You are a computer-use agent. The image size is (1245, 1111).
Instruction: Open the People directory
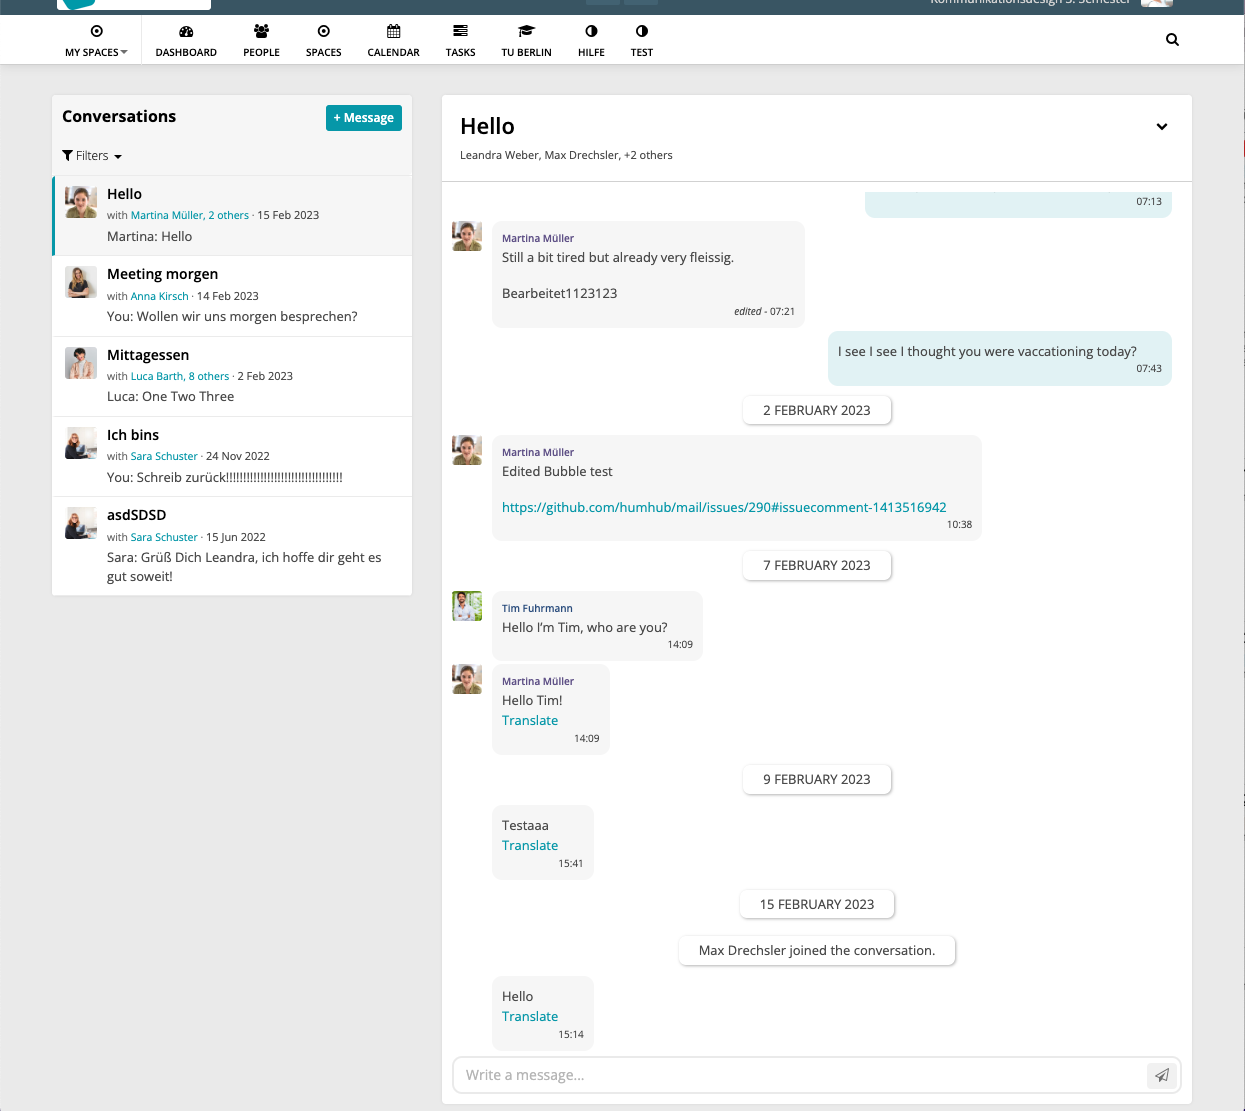(x=261, y=41)
